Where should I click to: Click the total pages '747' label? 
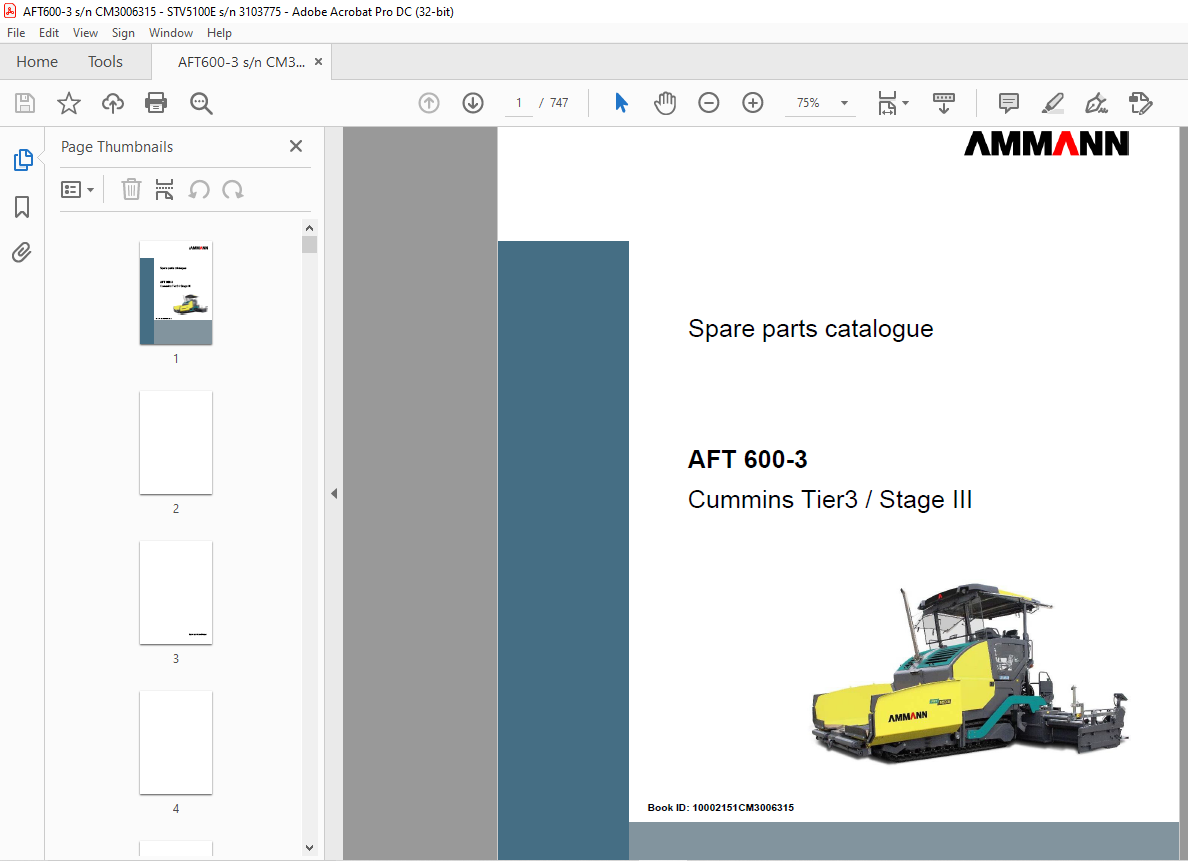(x=559, y=103)
